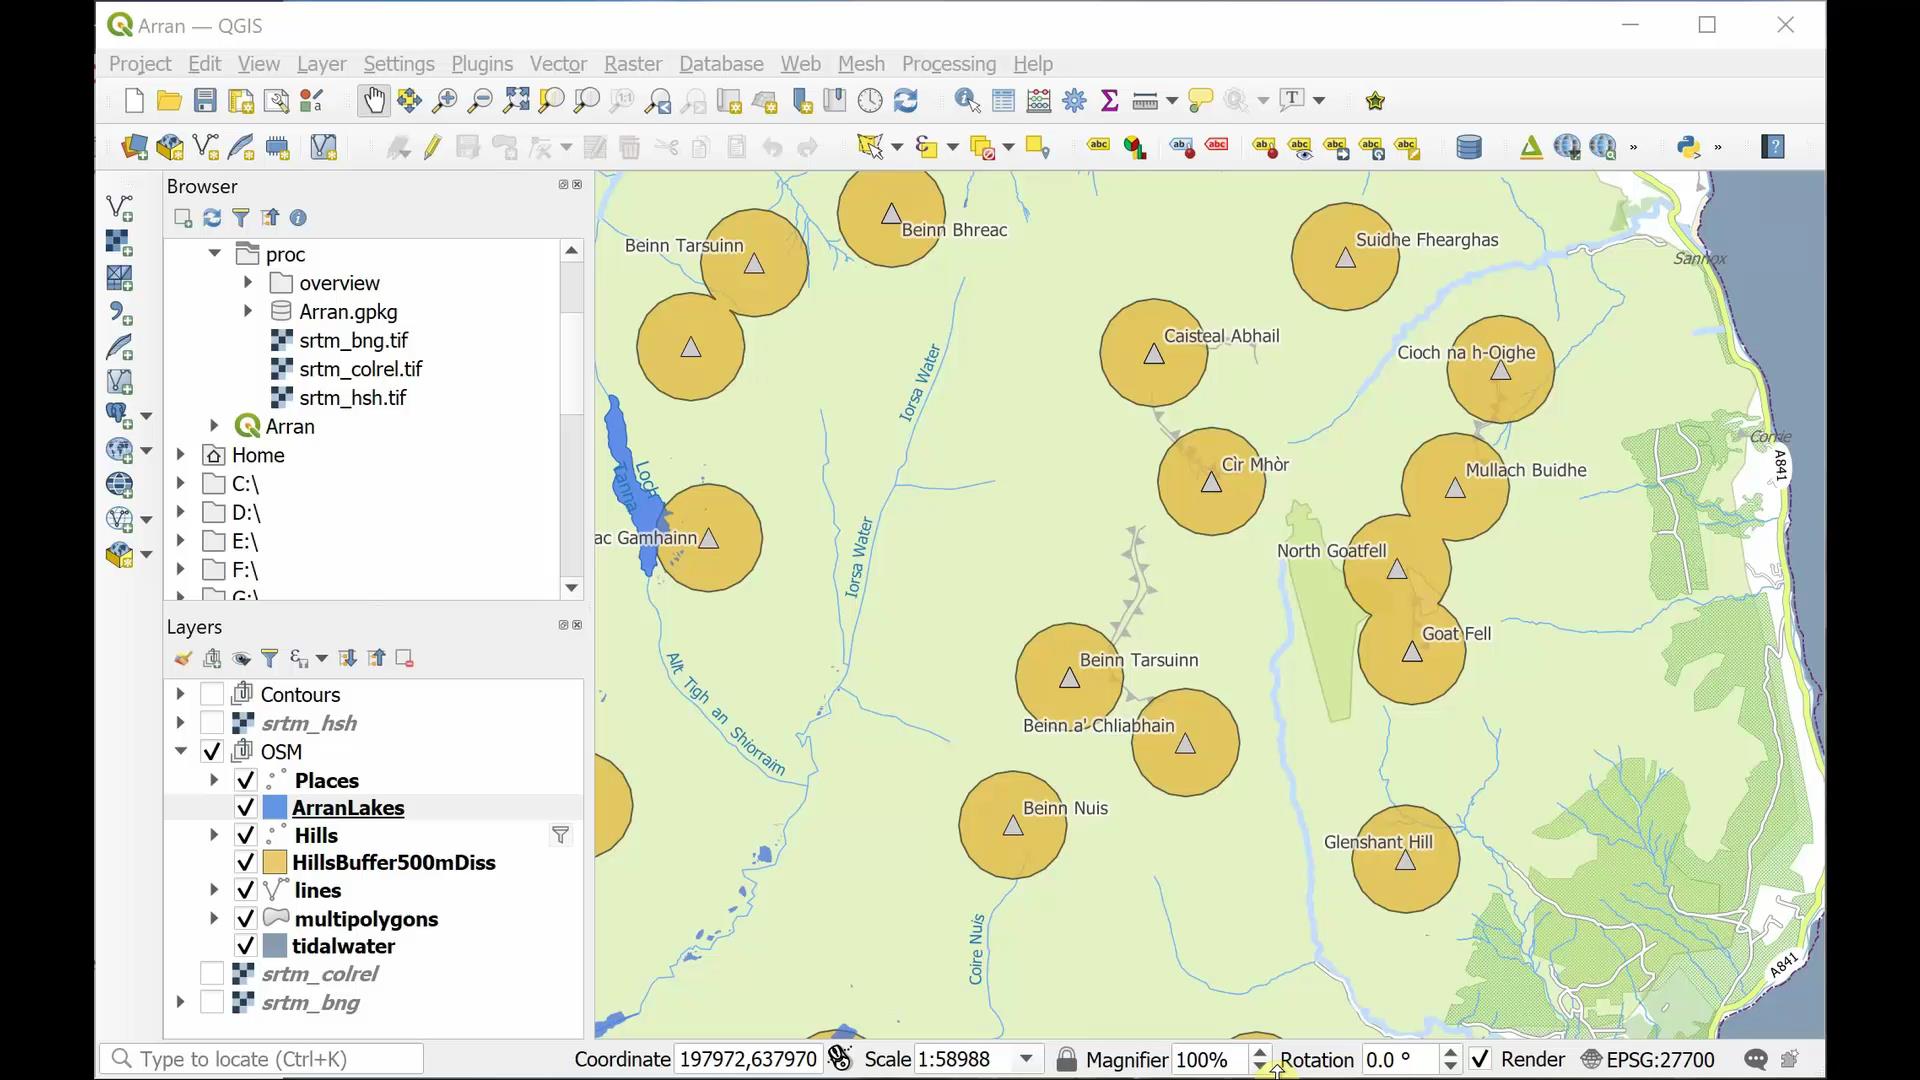Viewport: 1920px width, 1080px height.
Task: Uncheck the ArranLakes layer visibility
Action: pyautogui.click(x=245, y=808)
